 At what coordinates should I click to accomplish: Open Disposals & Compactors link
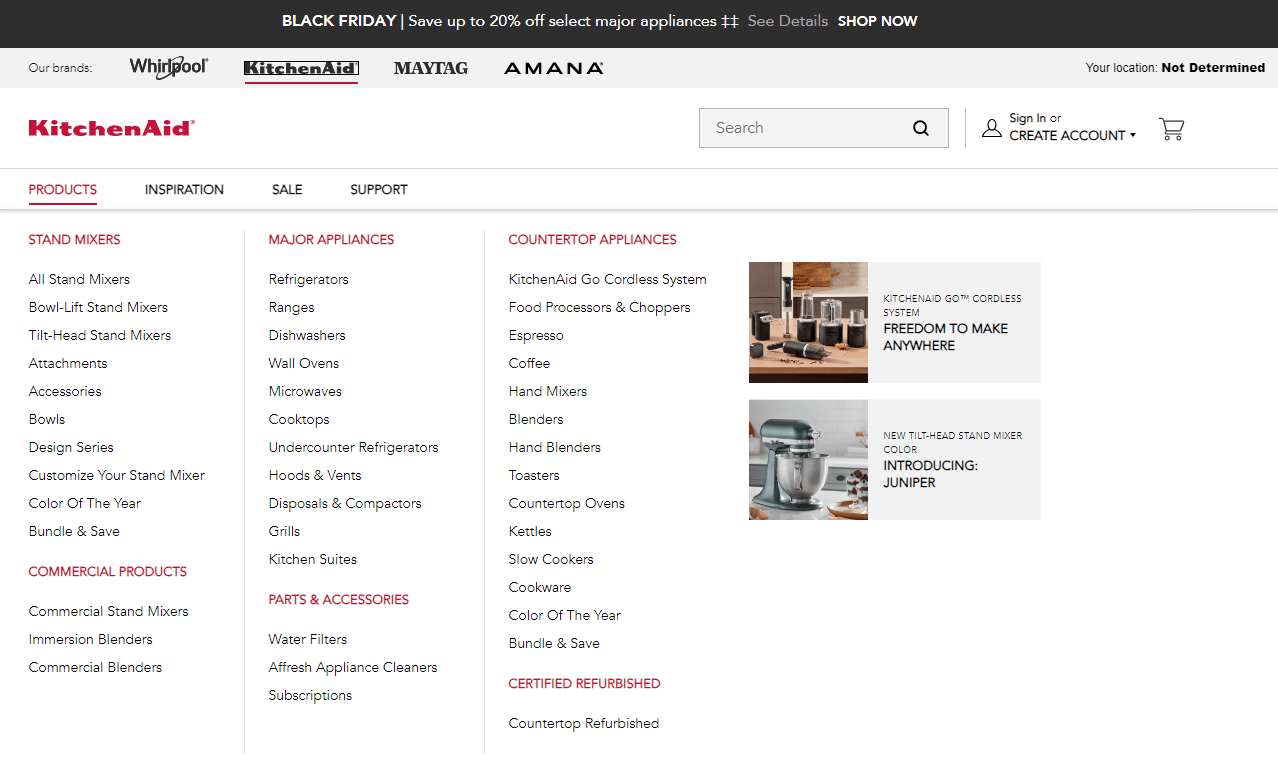(x=345, y=503)
